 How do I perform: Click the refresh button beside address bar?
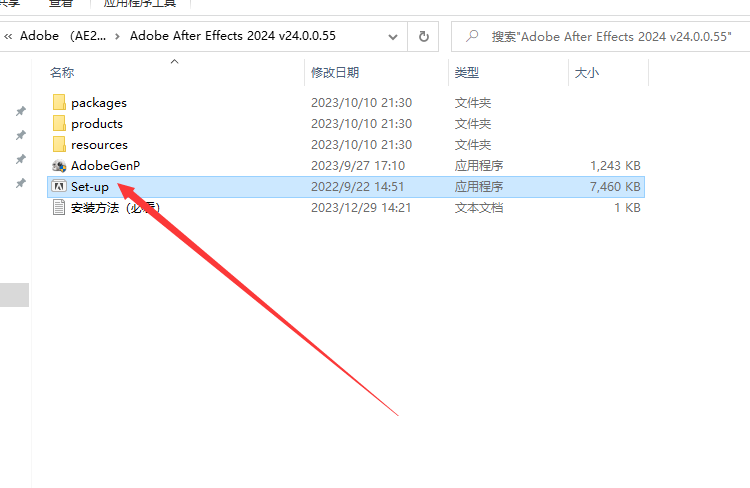click(x=423, y=36)
